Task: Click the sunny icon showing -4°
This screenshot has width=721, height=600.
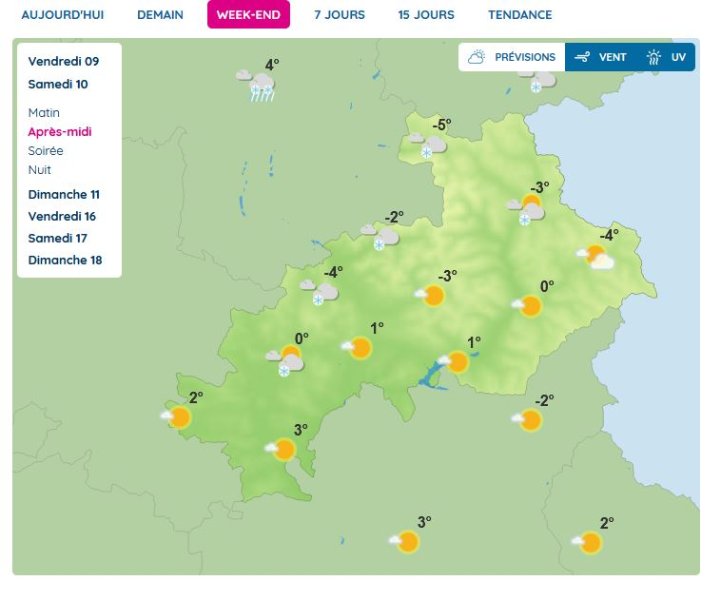Action: [x=596, y=257]
